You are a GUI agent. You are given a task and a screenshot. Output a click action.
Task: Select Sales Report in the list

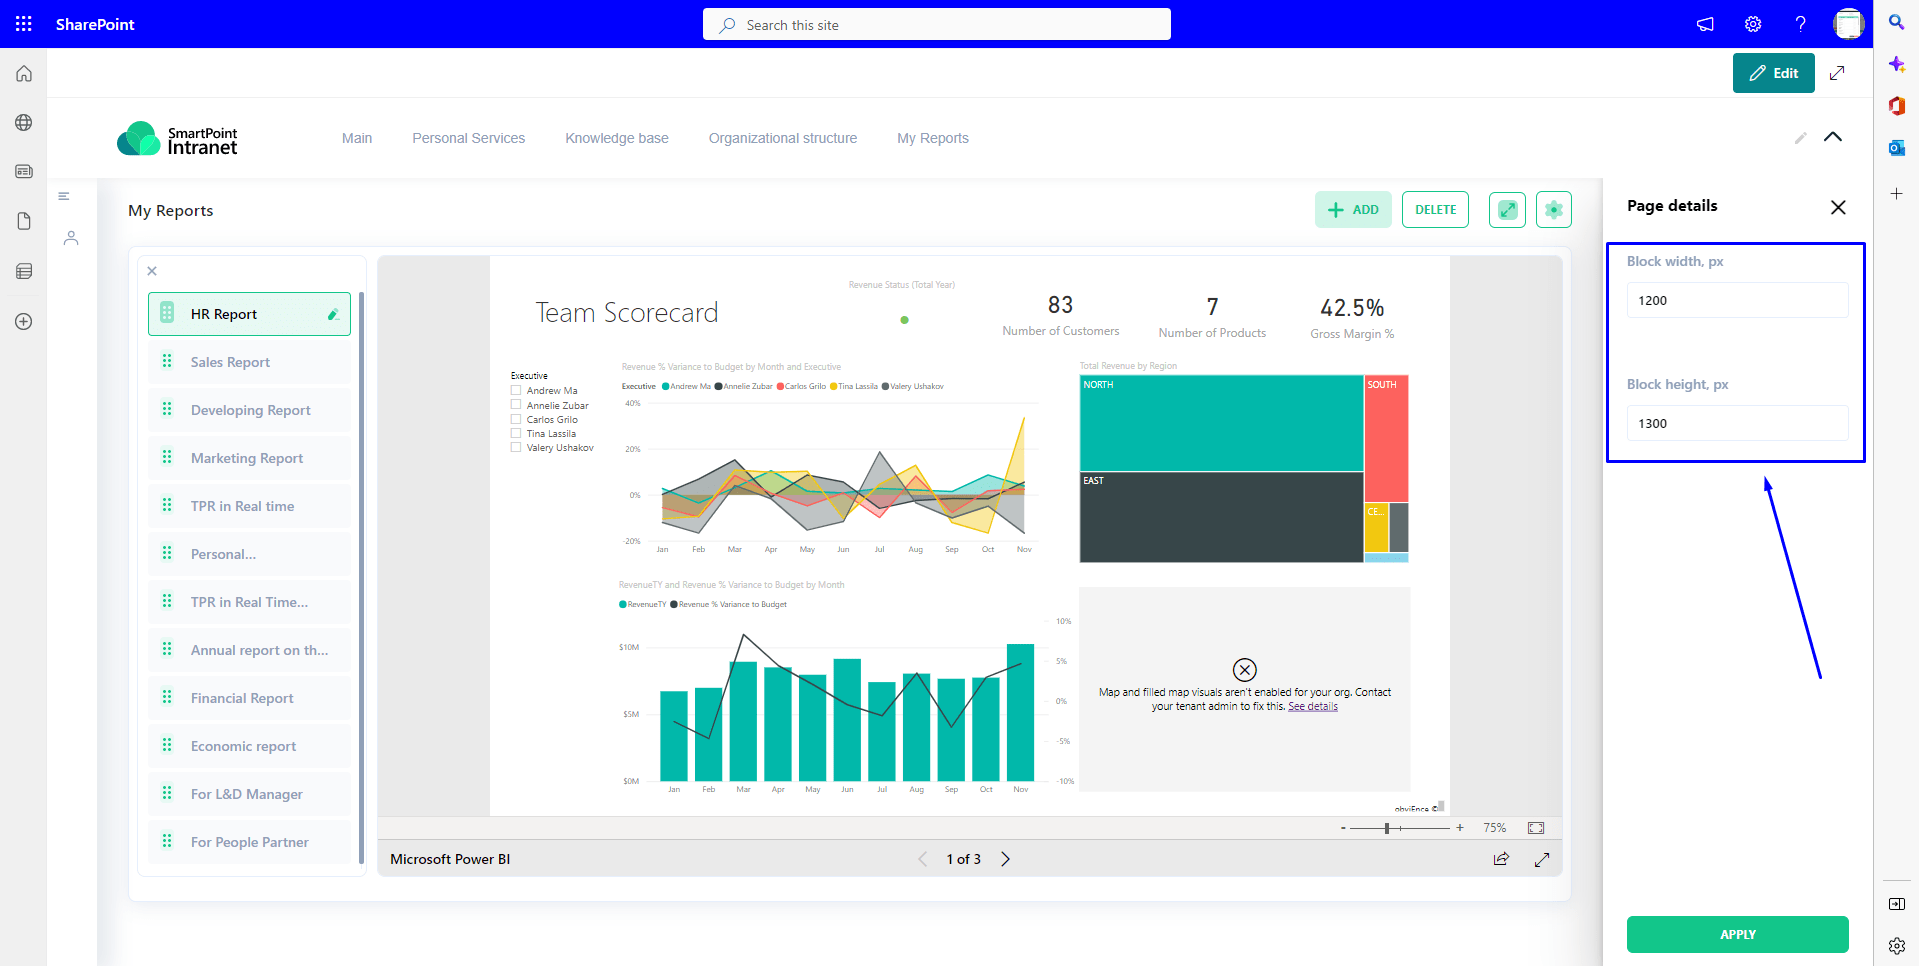pyautogui.click(x=230, y=362)
